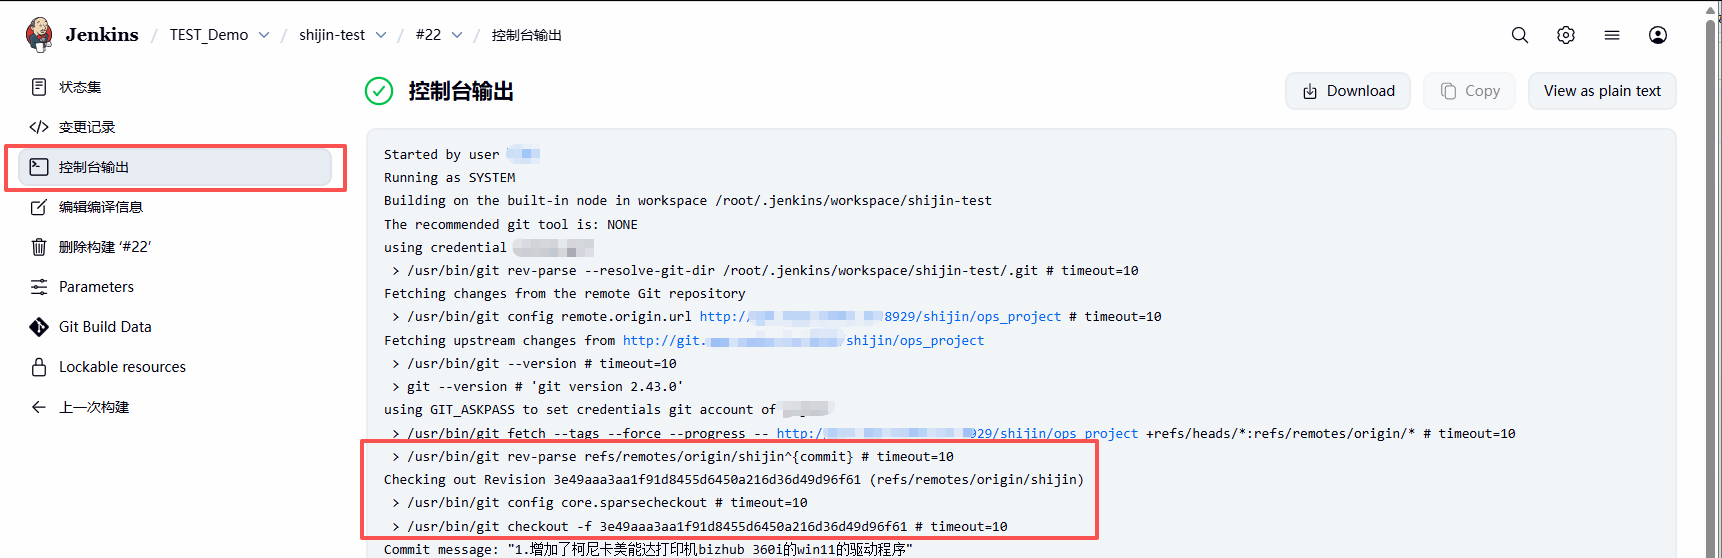Click the Jenkins title text
This screenshot has width=1722, height=558.
pyautogui.click(x=102, y=35)
